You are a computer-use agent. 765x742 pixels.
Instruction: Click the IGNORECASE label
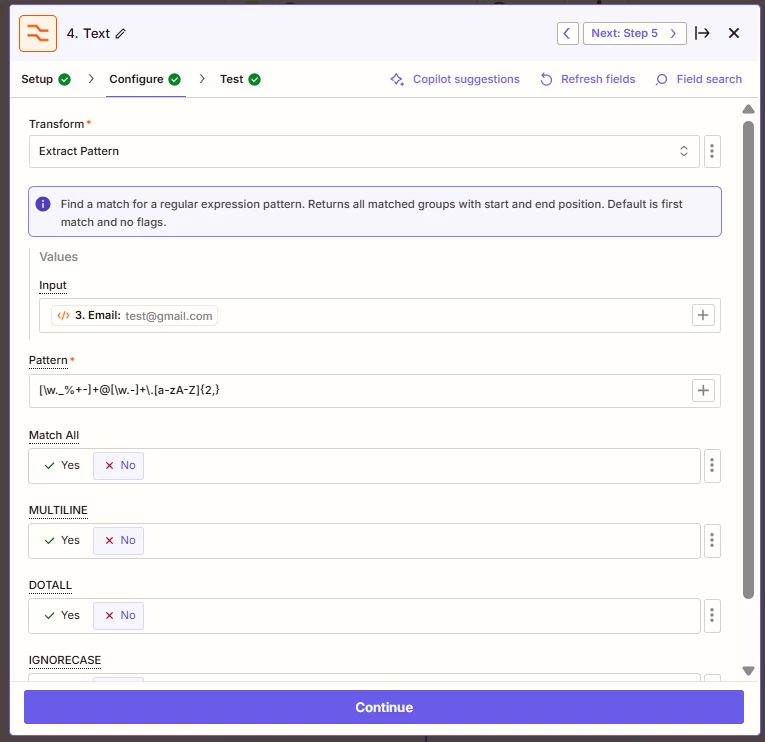(x=65, y=661)
